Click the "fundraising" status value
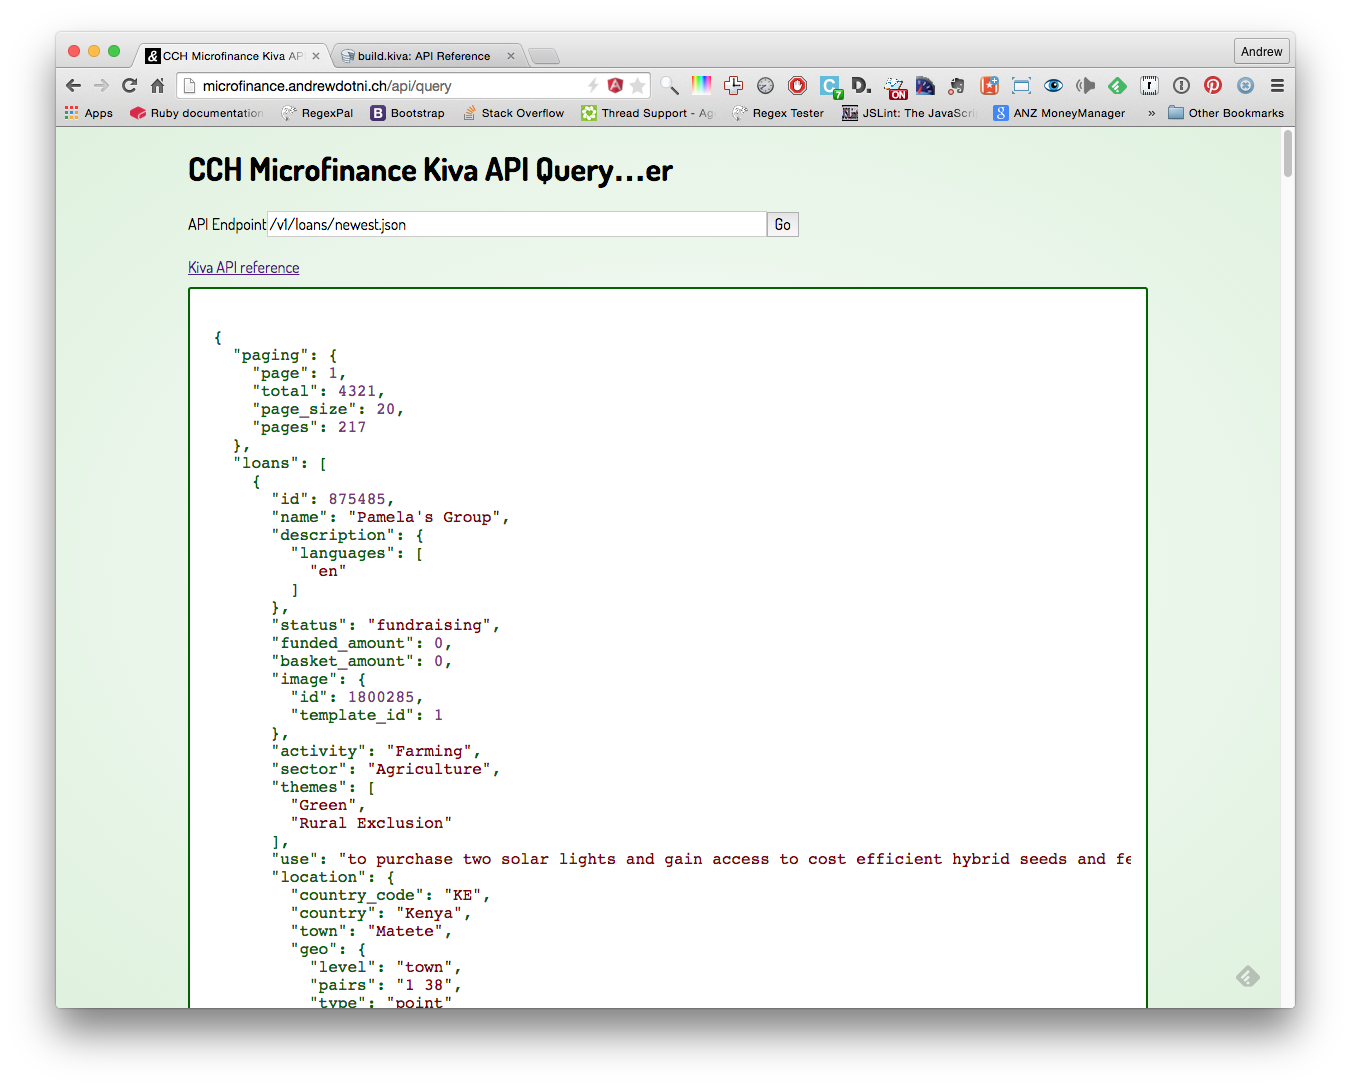Image resolution: width=1351 pixels, height=1088 pixels. pos(429,625)
